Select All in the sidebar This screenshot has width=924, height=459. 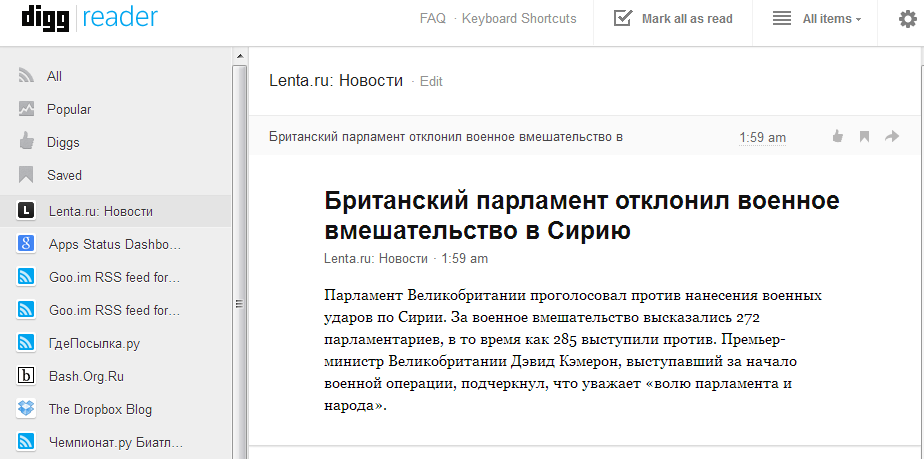[x=54, y=77]
